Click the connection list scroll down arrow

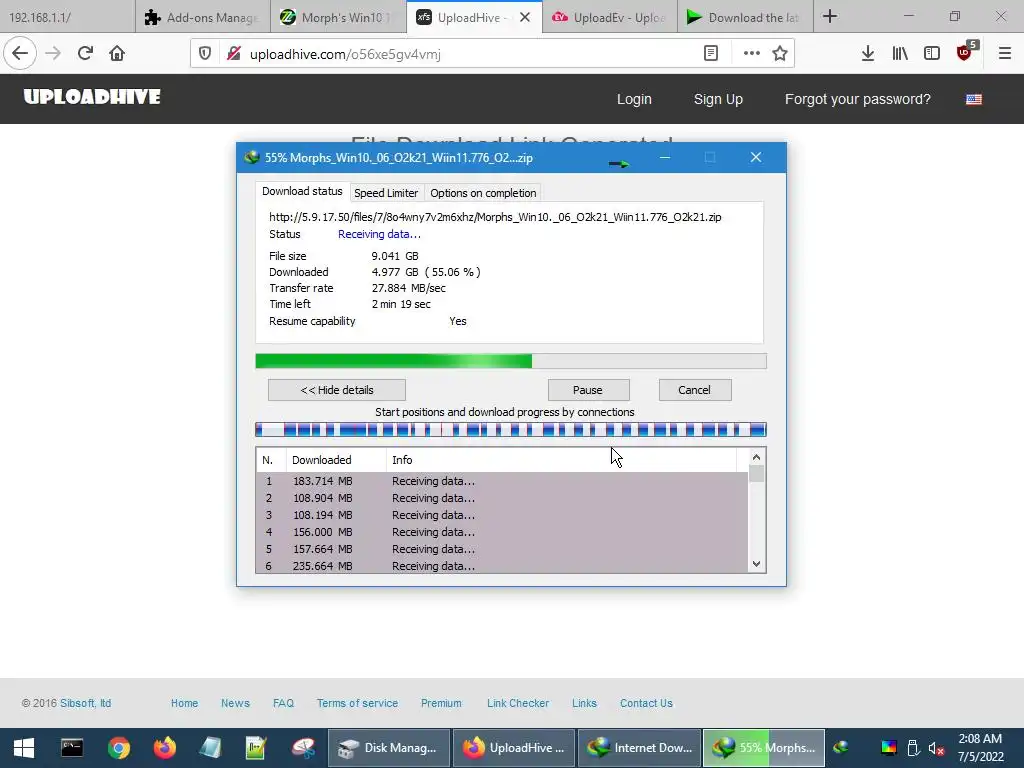point(756,564)
